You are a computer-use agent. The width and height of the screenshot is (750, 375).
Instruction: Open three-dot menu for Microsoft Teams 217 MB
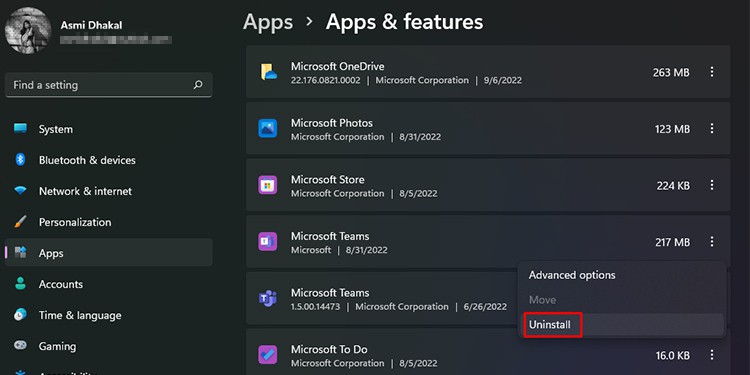pos(712,242)
